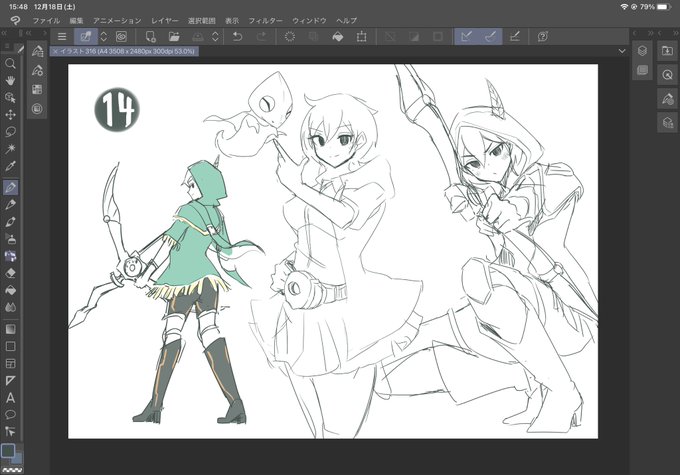Image resolution: width=680 pixels, height=475 pixels.
Task: Click the Help question-mark icon
Action: pos(543,36)
